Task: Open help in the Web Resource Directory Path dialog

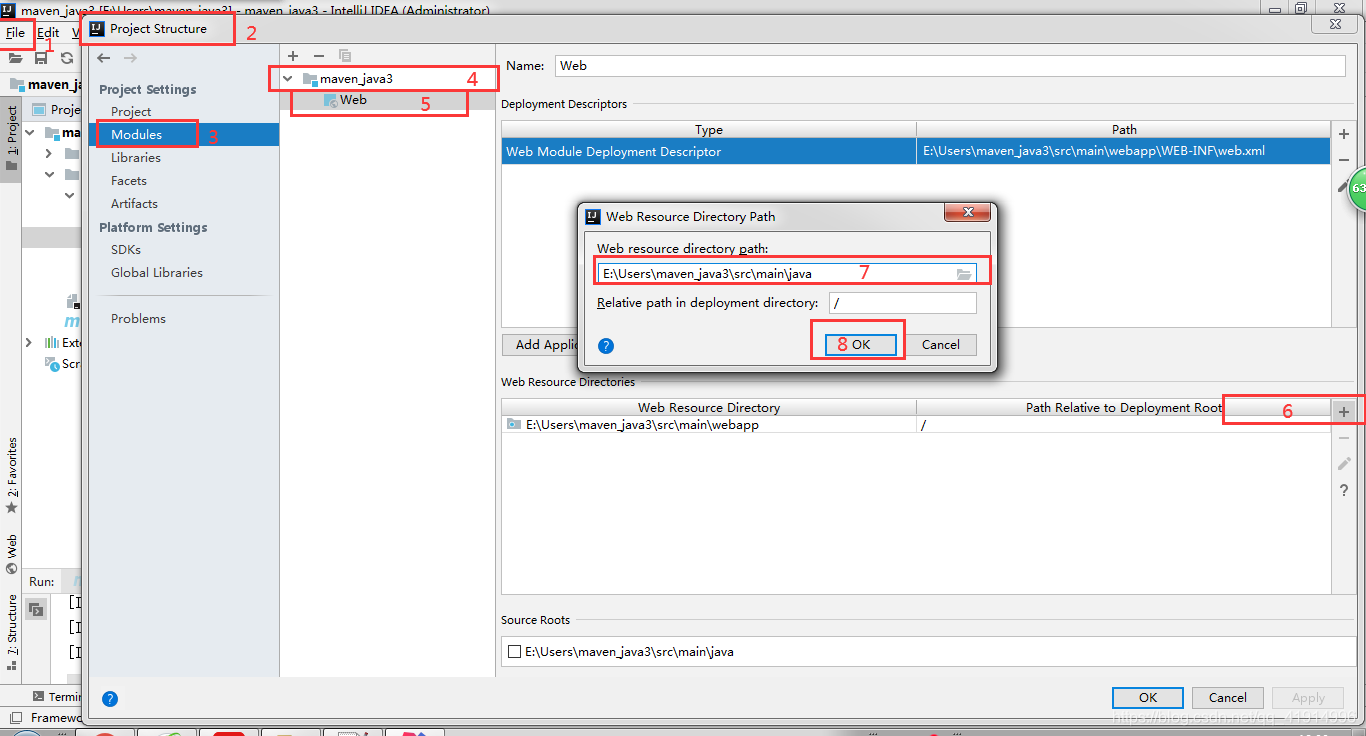Action: point(606,346)
